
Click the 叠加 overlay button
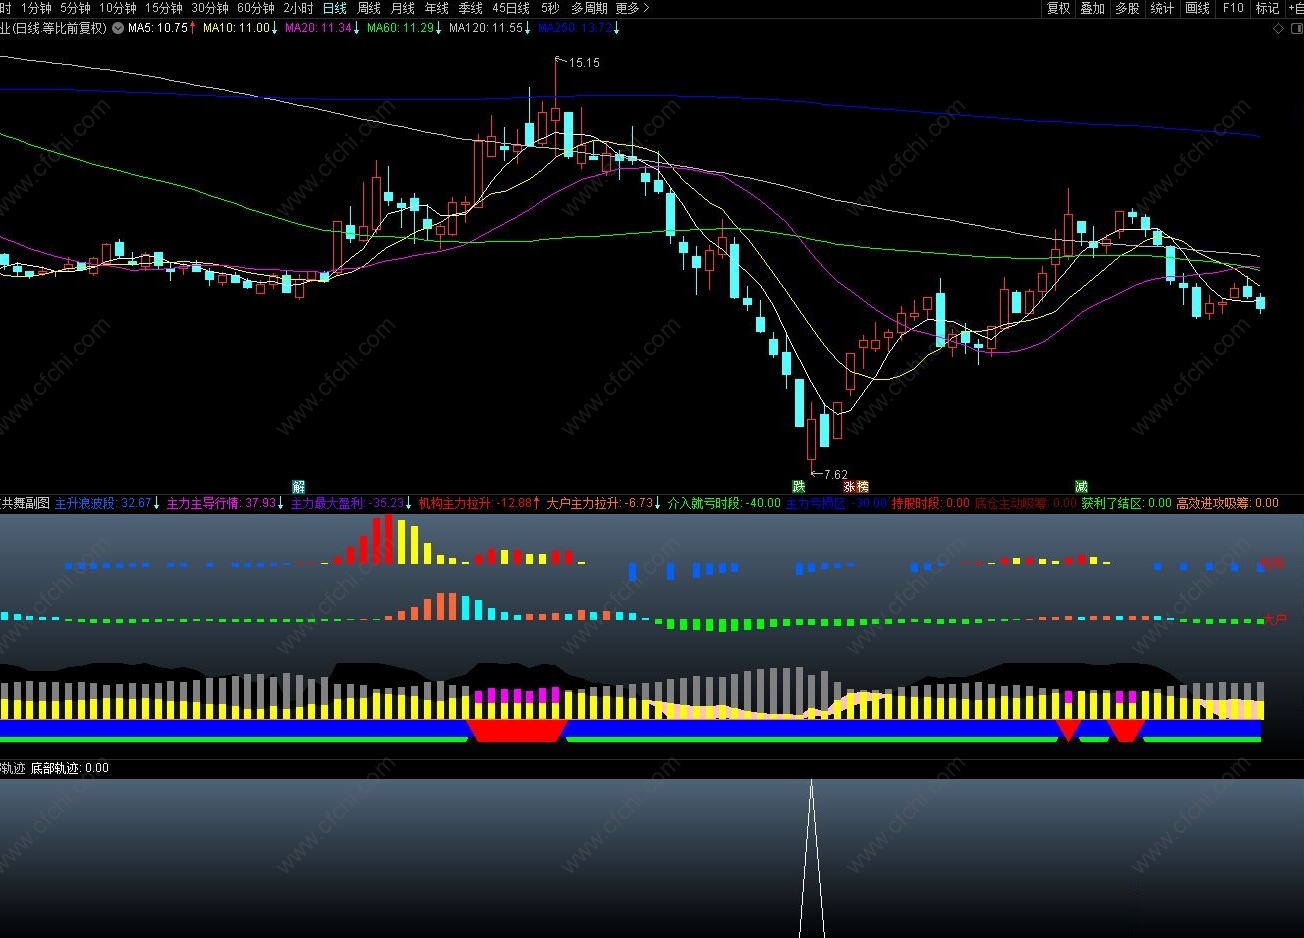tap(1092, 8)
